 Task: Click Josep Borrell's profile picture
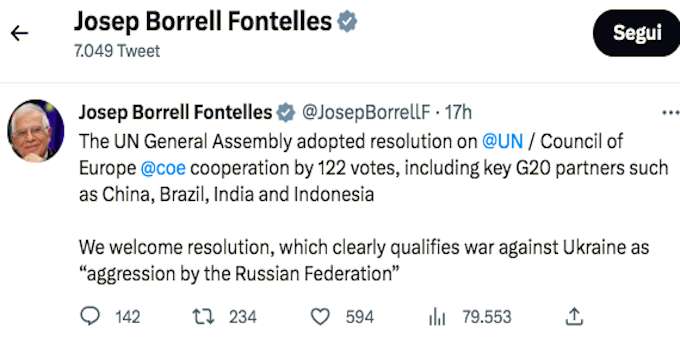(36, 131)
